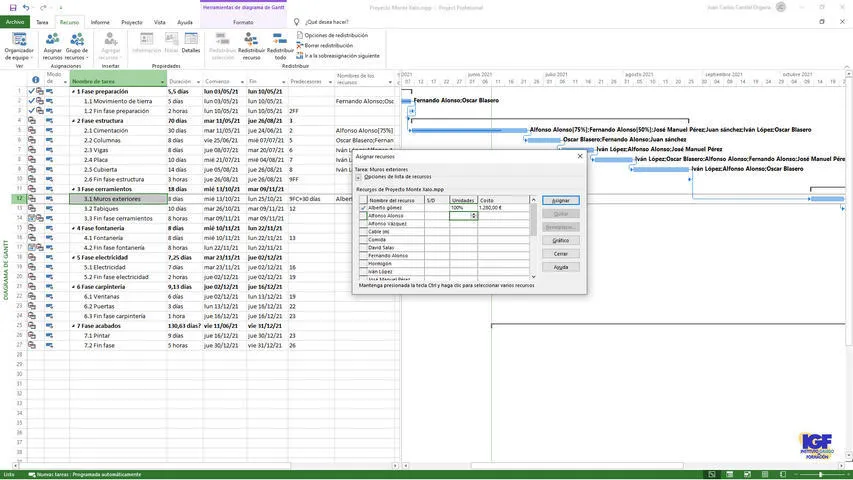This screenshot has width=853, height=480.
Task: Select the 3.2 Tabiques task name cell
Action: tap(118, 209)
